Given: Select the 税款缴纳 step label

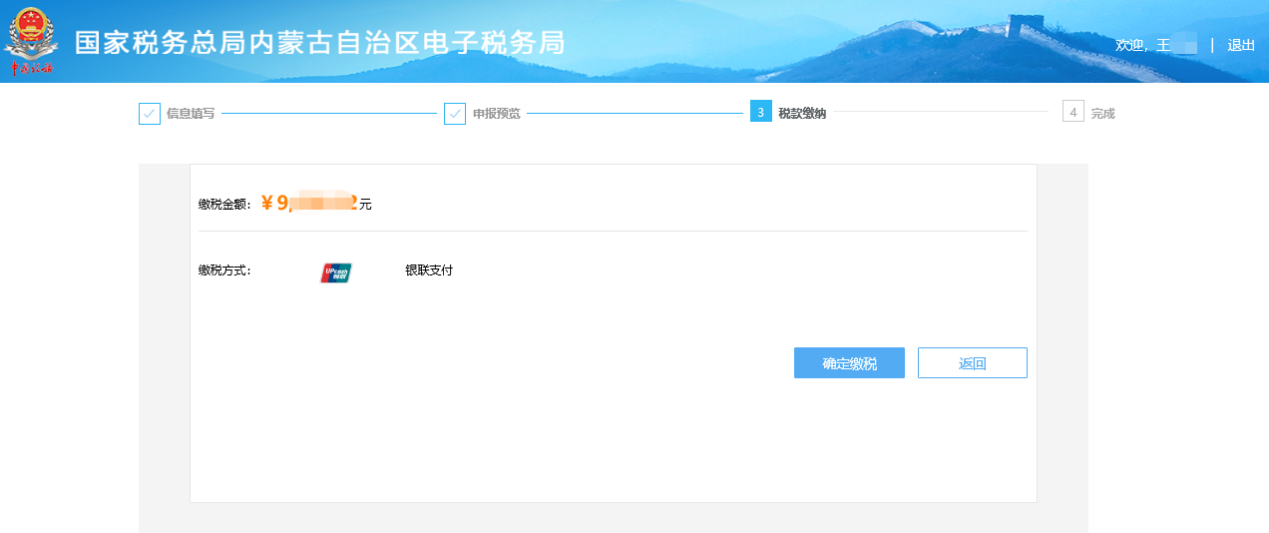Looking at the screenshot, I should (x=802, y=113).
